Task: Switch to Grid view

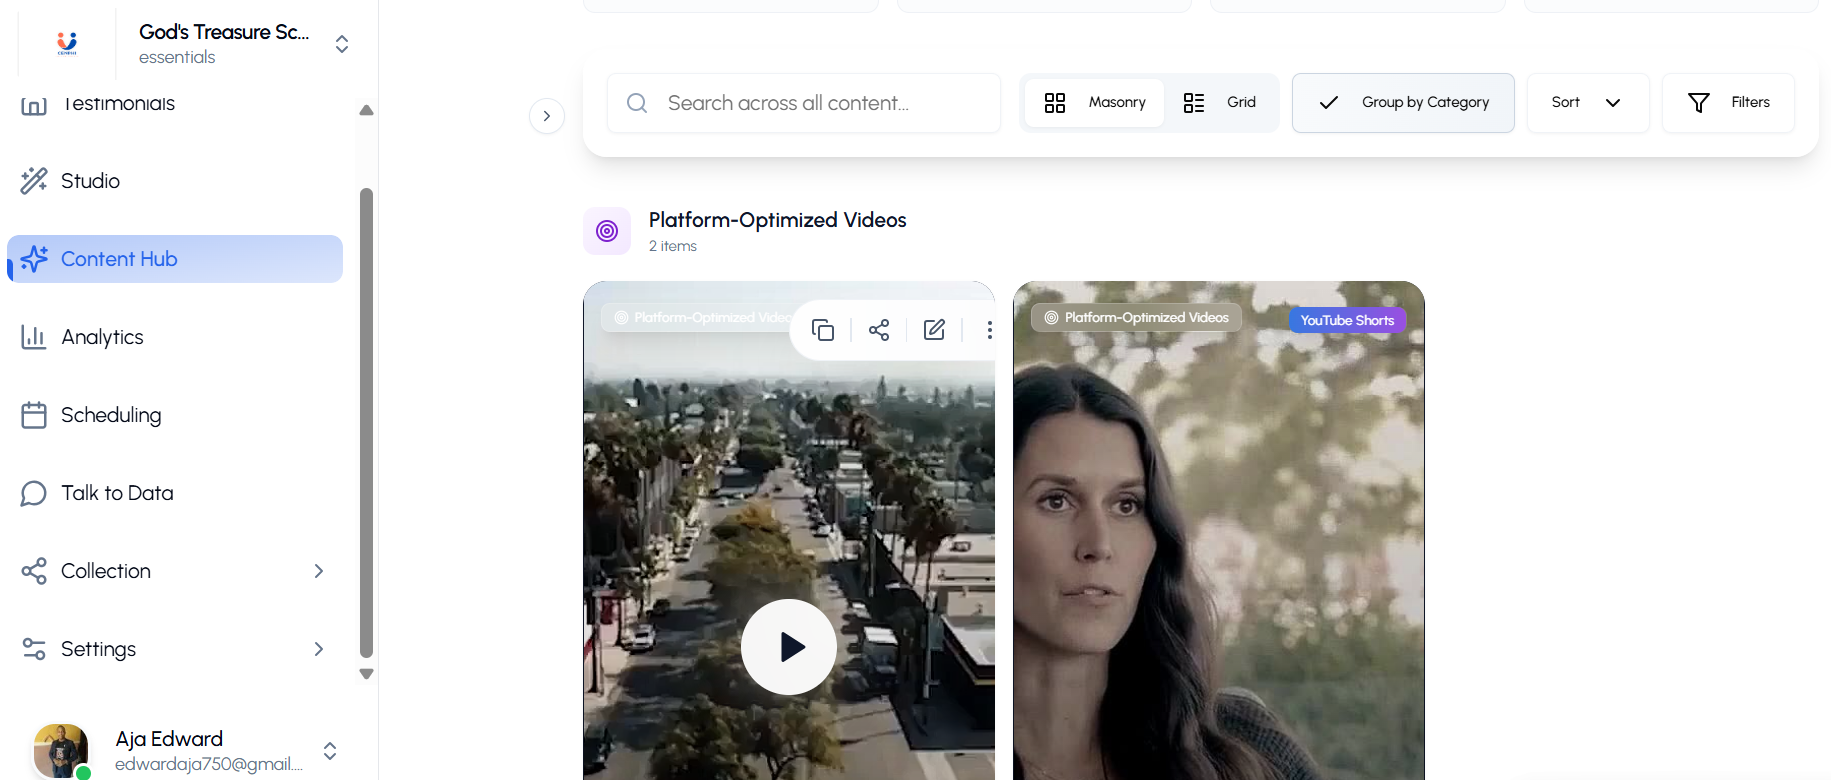Action: (x=1220, y=103)
